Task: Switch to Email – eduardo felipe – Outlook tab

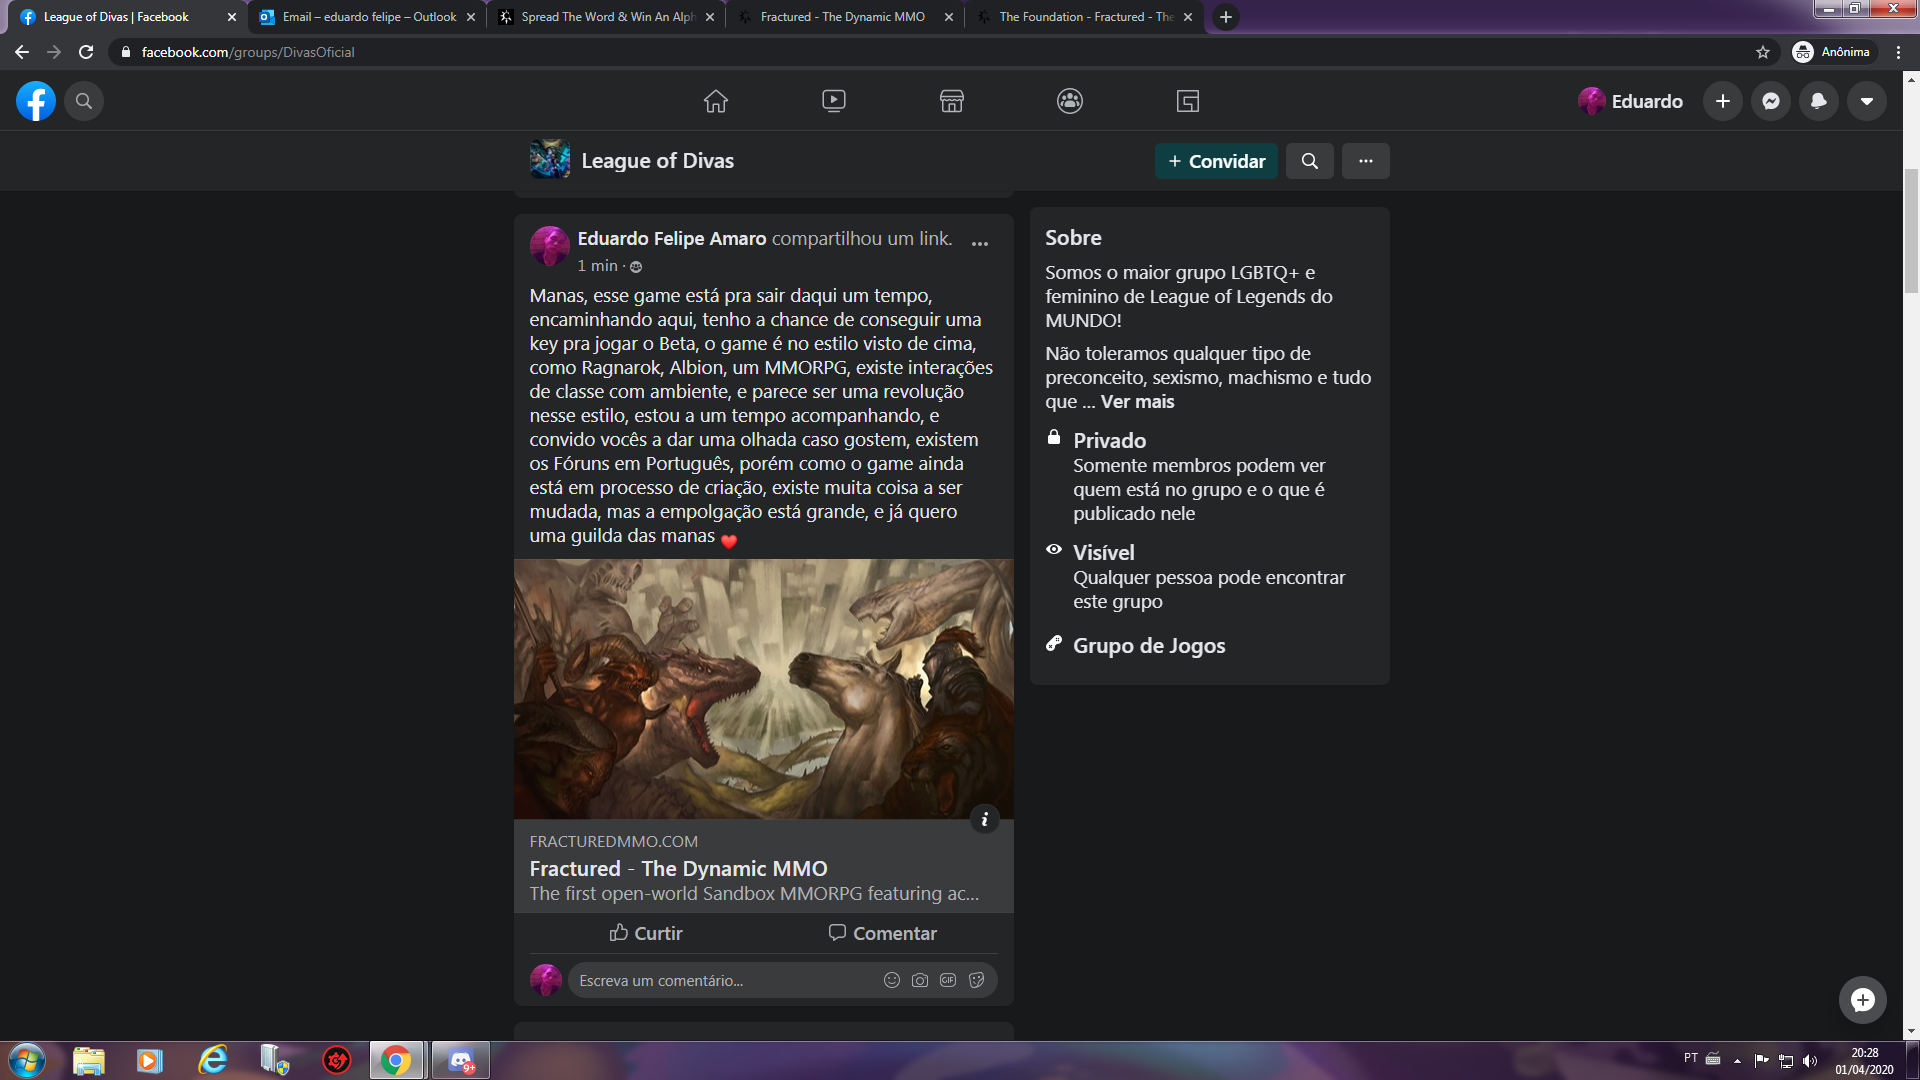Action: (369, 17)
